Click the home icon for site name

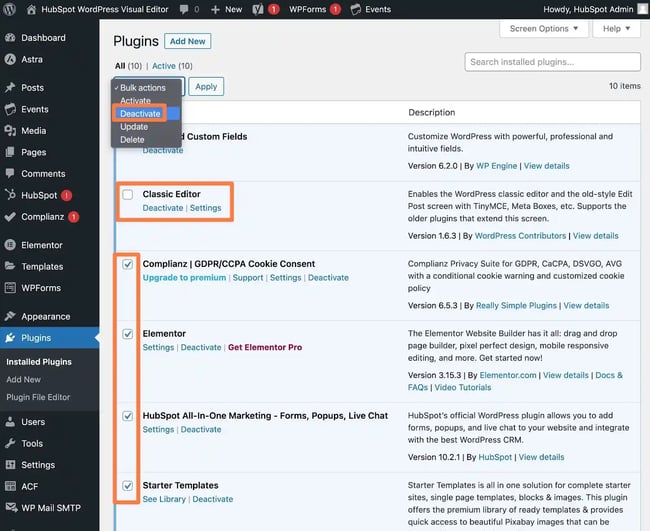click(31, 10)
